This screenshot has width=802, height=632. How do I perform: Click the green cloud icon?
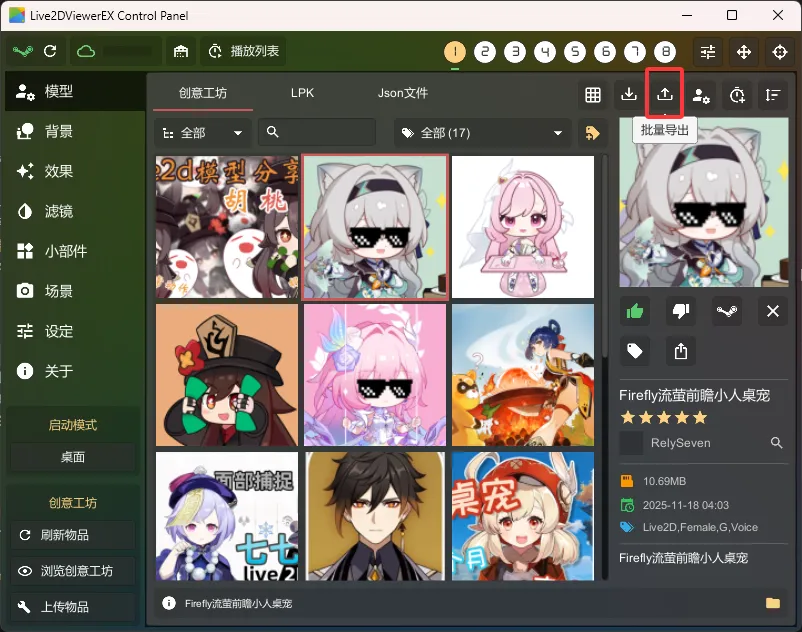pos(86,51)
